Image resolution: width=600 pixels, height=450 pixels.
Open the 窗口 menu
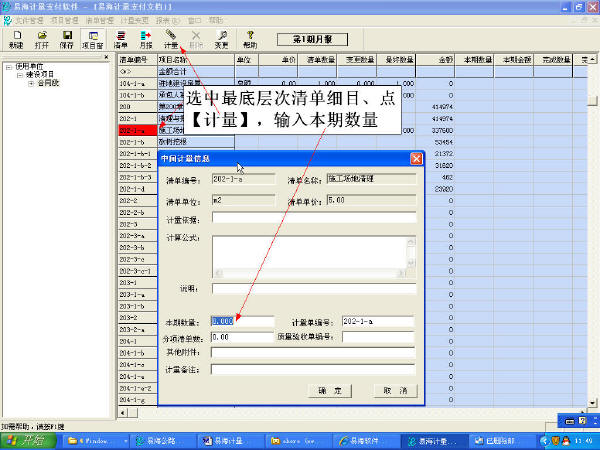coord(194,20)
